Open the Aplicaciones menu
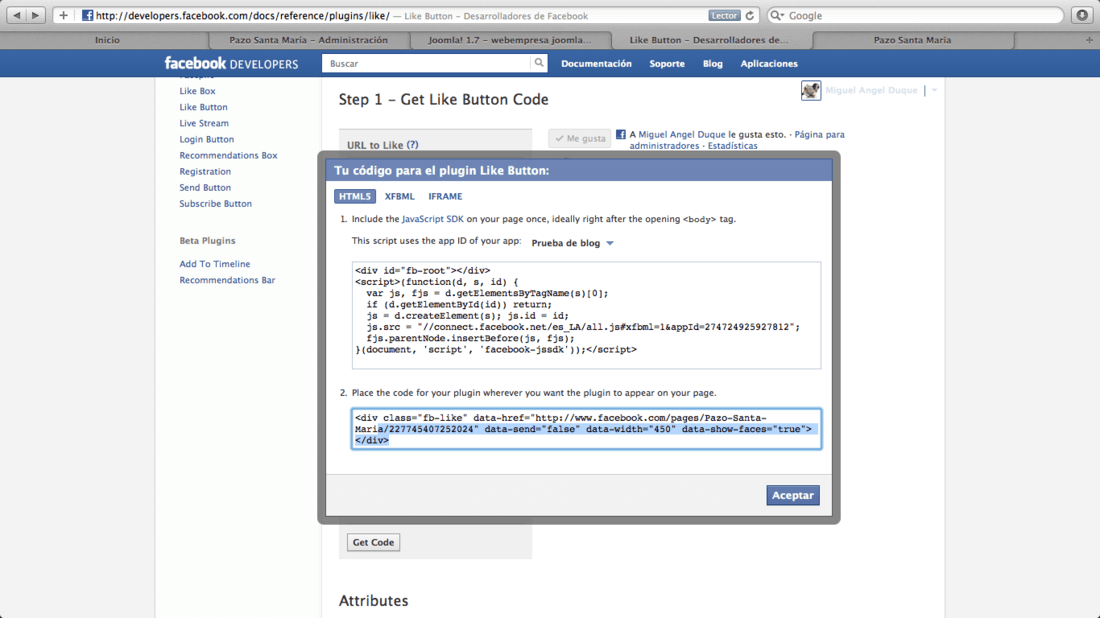 [769, 63]
